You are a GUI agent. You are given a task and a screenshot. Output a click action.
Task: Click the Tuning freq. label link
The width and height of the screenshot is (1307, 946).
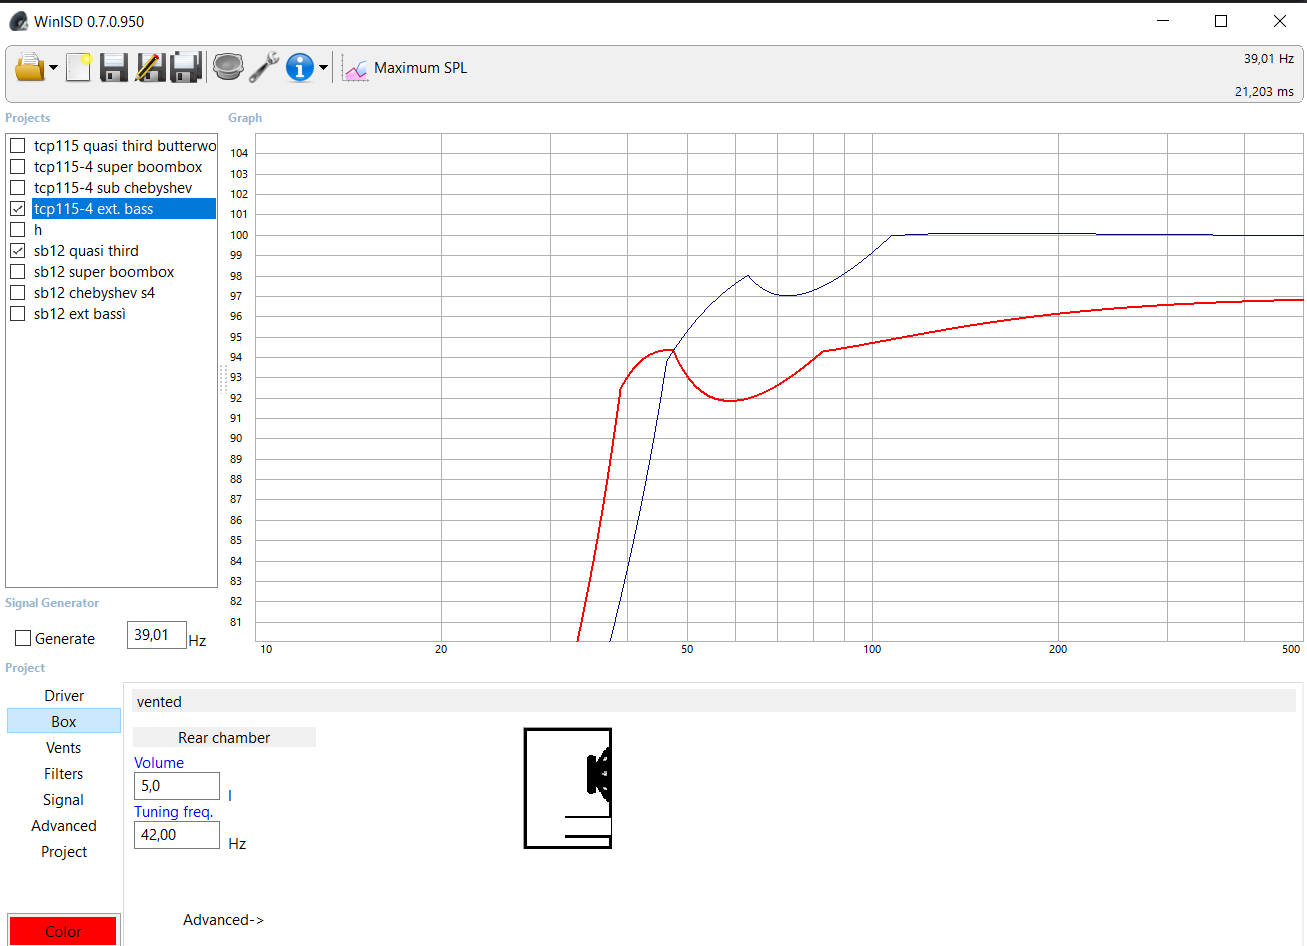tap(174, 812)
